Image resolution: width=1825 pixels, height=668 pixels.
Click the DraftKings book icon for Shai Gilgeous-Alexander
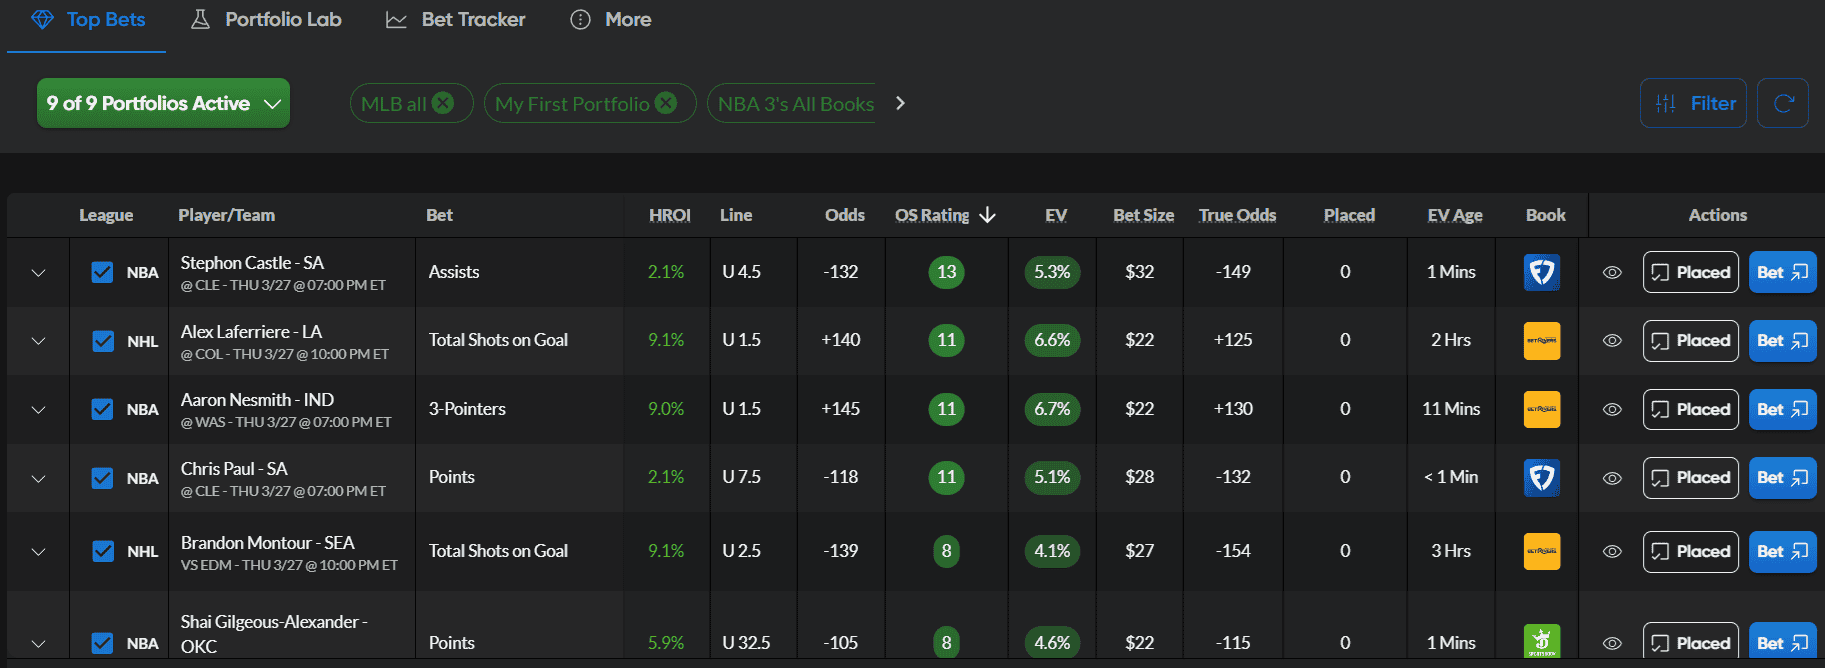pyautogui.click(x=1541, y=641)
